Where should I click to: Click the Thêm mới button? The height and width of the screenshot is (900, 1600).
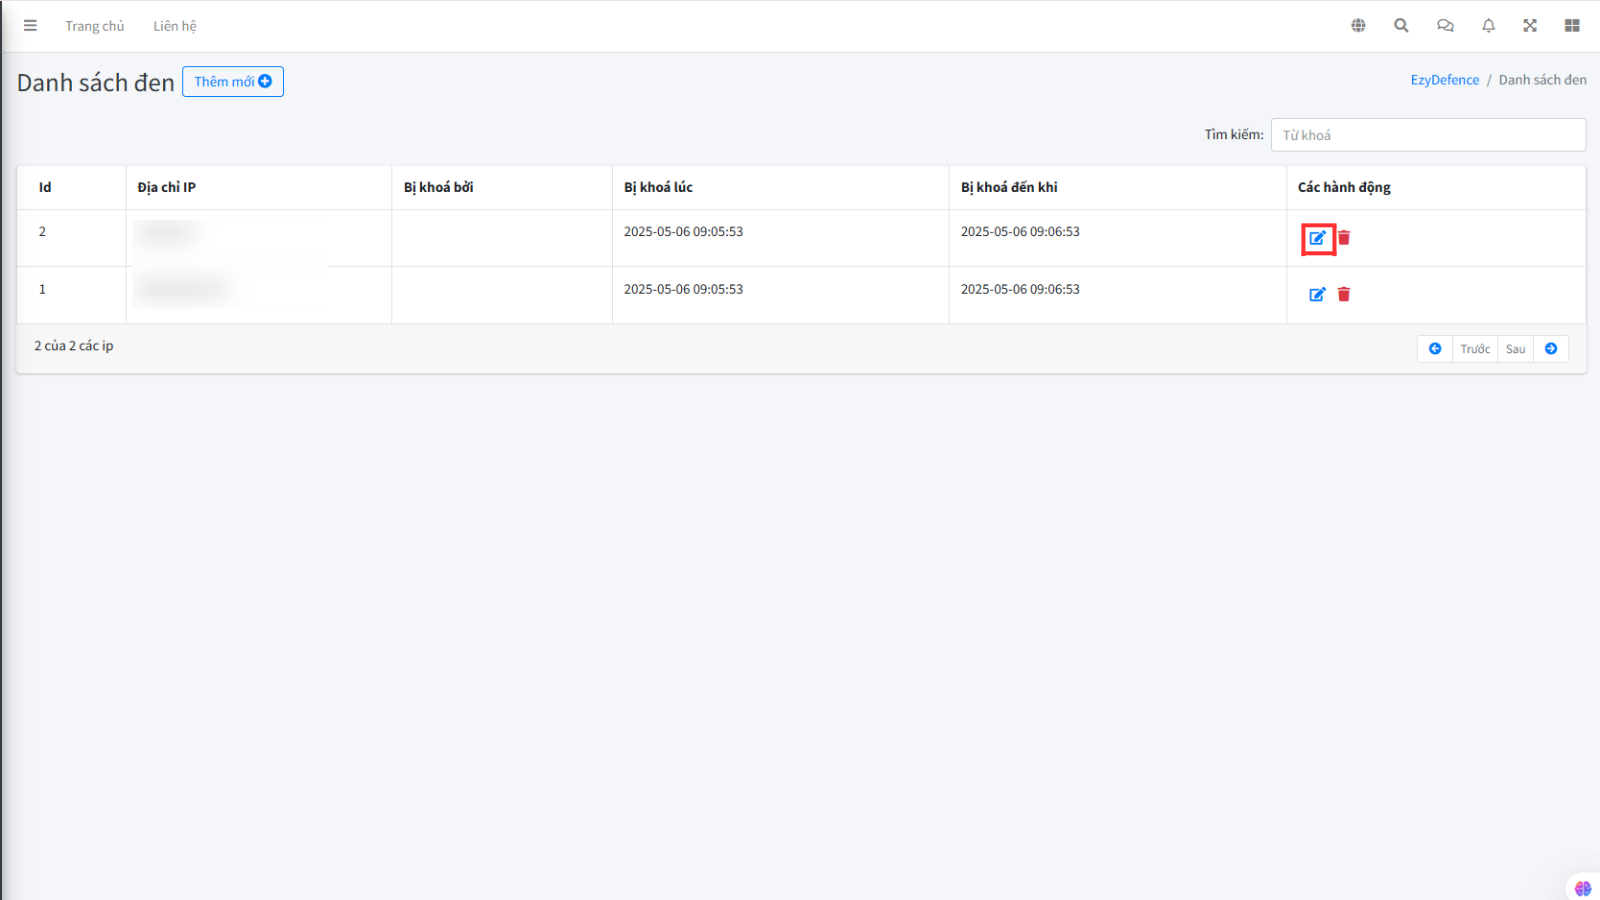click(233, 82)
